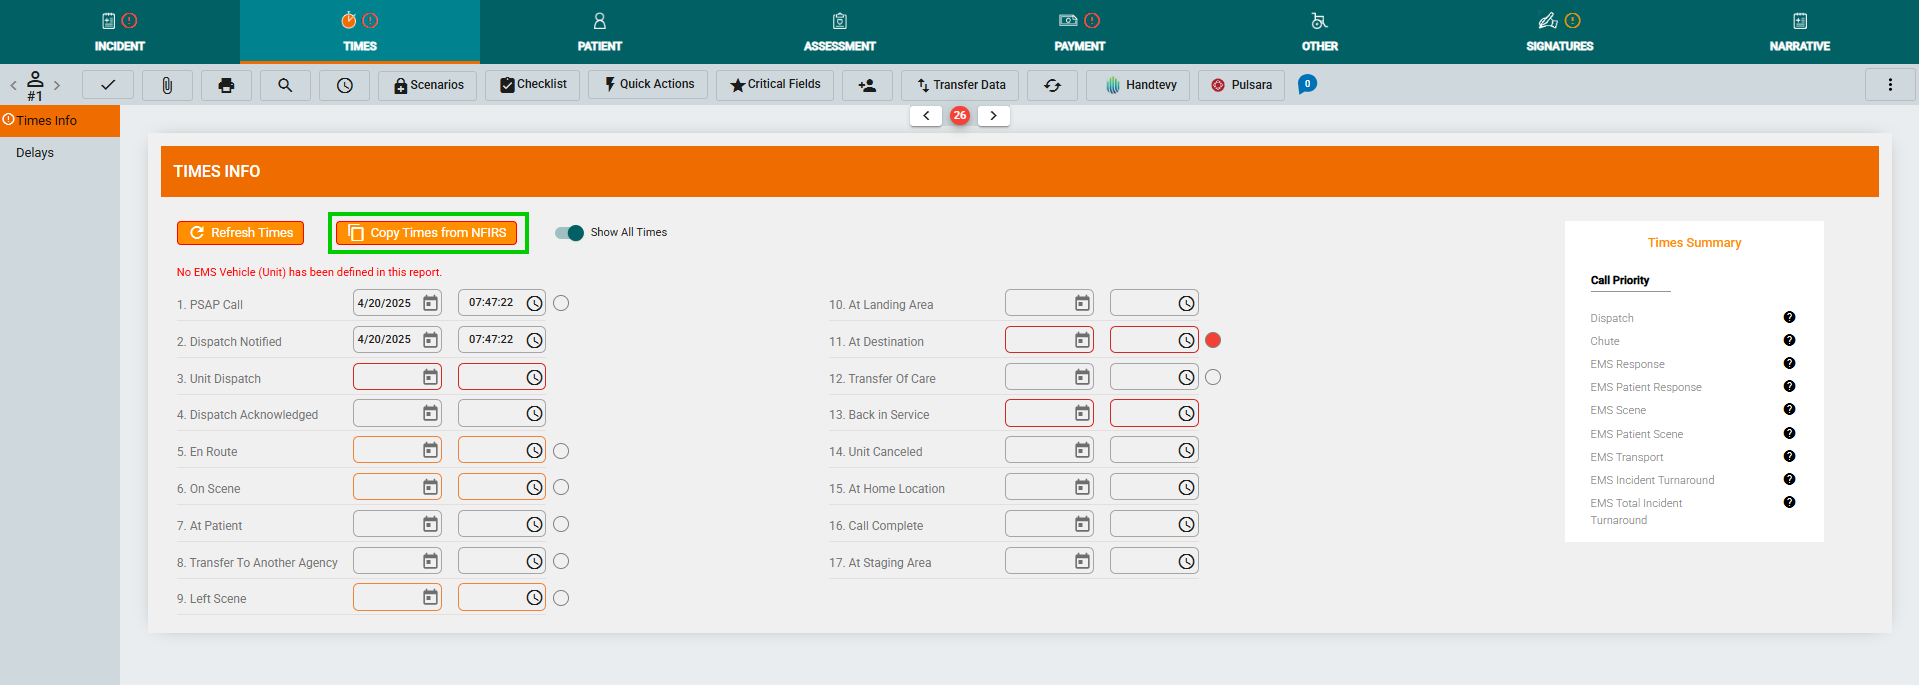Select the Transfer Of Care radio button
The image size is (1919, 685).
1213,377
